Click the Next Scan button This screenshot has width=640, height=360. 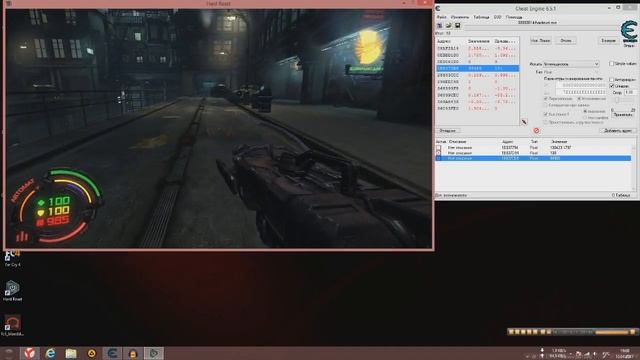tap(566, 40)
